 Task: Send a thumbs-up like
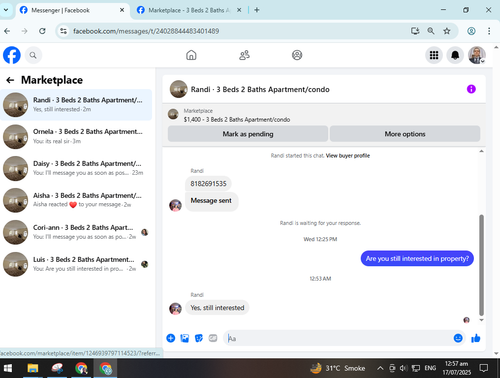(x=476, y=338)
